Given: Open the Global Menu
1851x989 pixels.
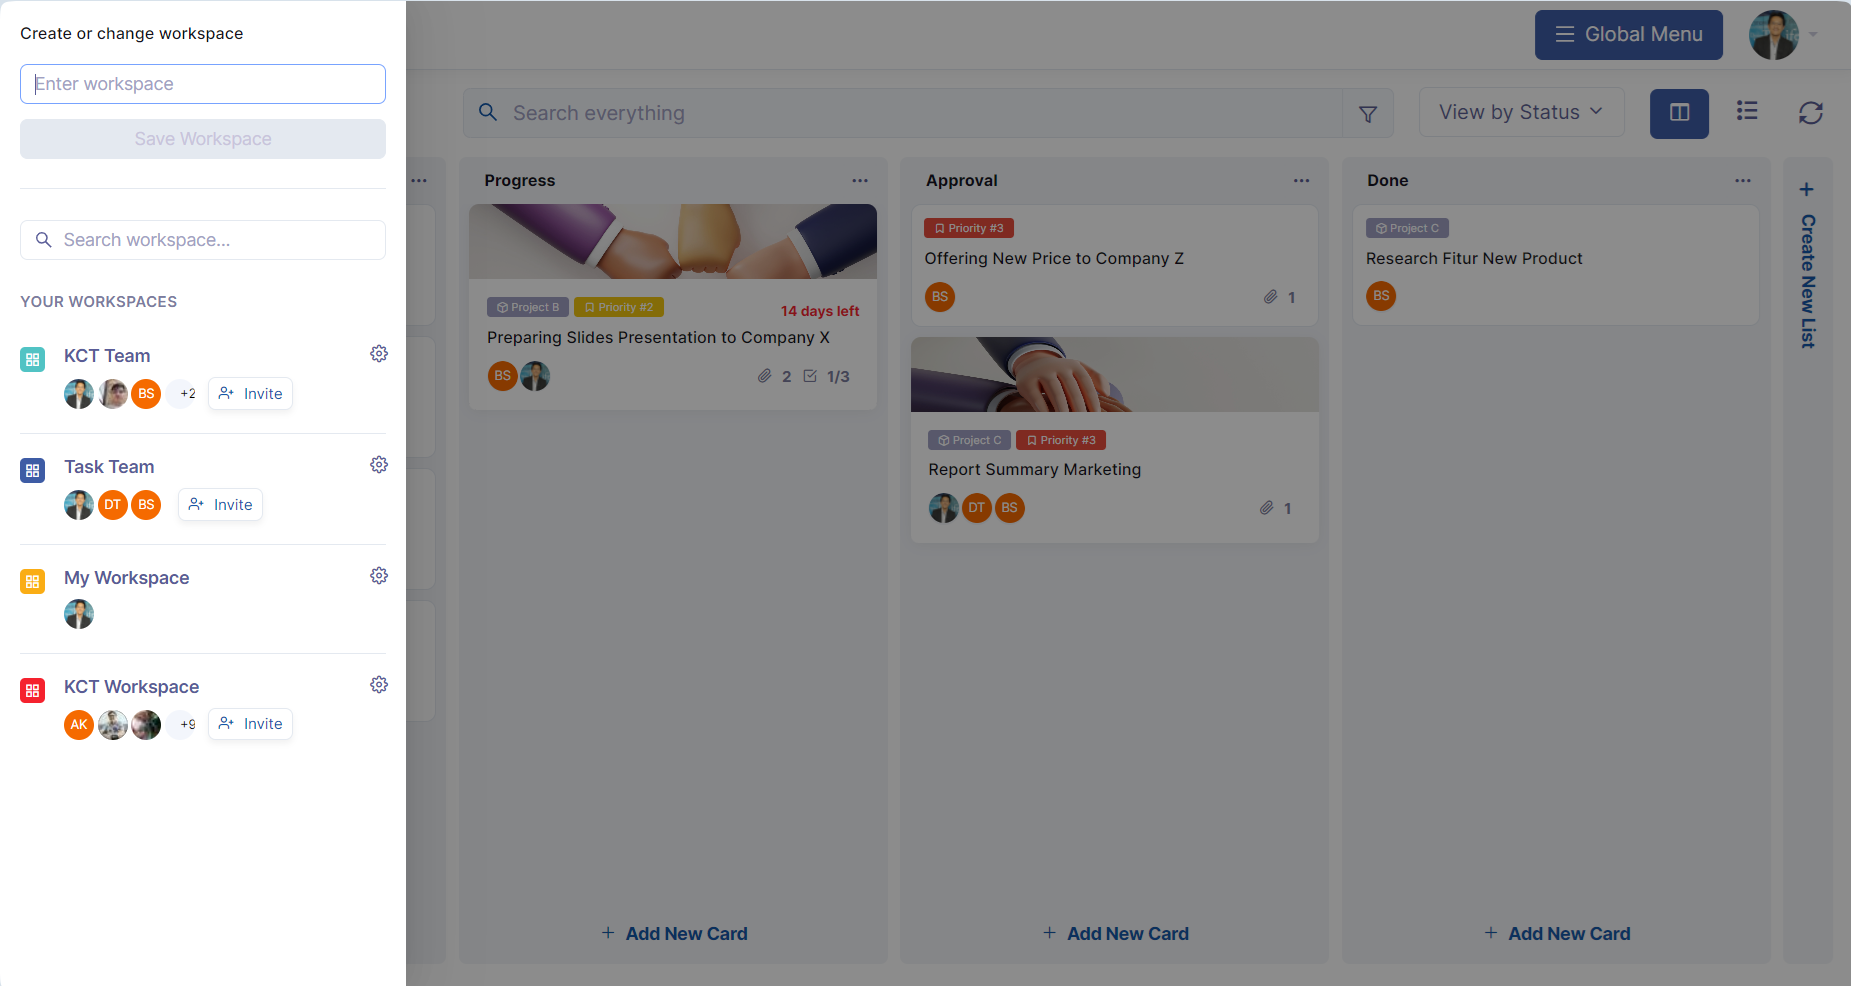Looking at the screenshot, I should coord(1628,35).
